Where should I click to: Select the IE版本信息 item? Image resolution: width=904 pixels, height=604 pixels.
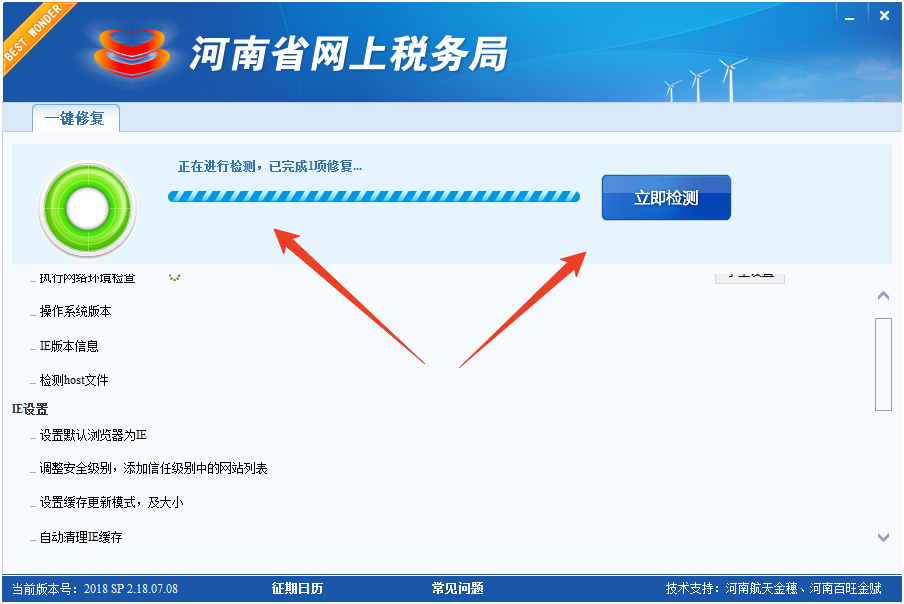[x=69, y=346]
